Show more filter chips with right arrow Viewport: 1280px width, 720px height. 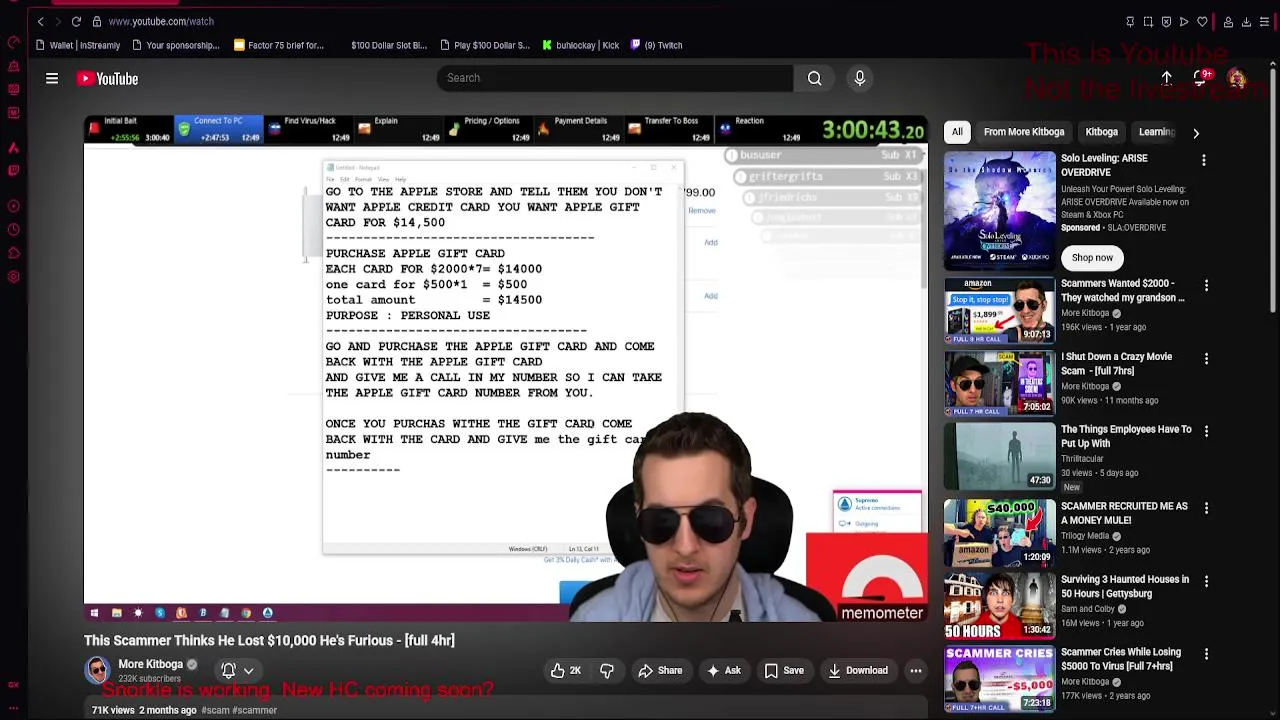(1196, 132)
